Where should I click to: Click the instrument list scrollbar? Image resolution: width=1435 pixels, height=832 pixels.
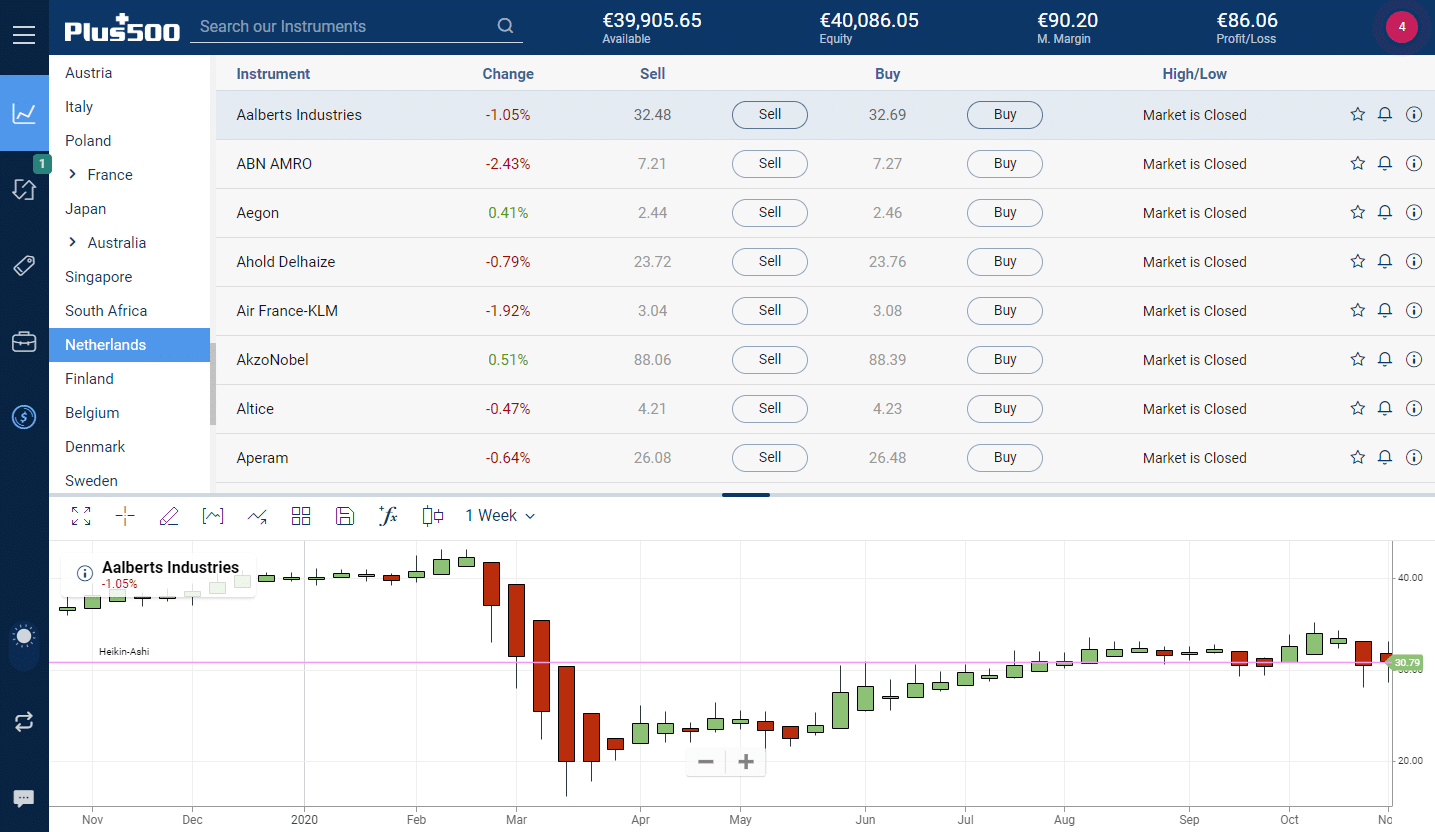[212, 384]
